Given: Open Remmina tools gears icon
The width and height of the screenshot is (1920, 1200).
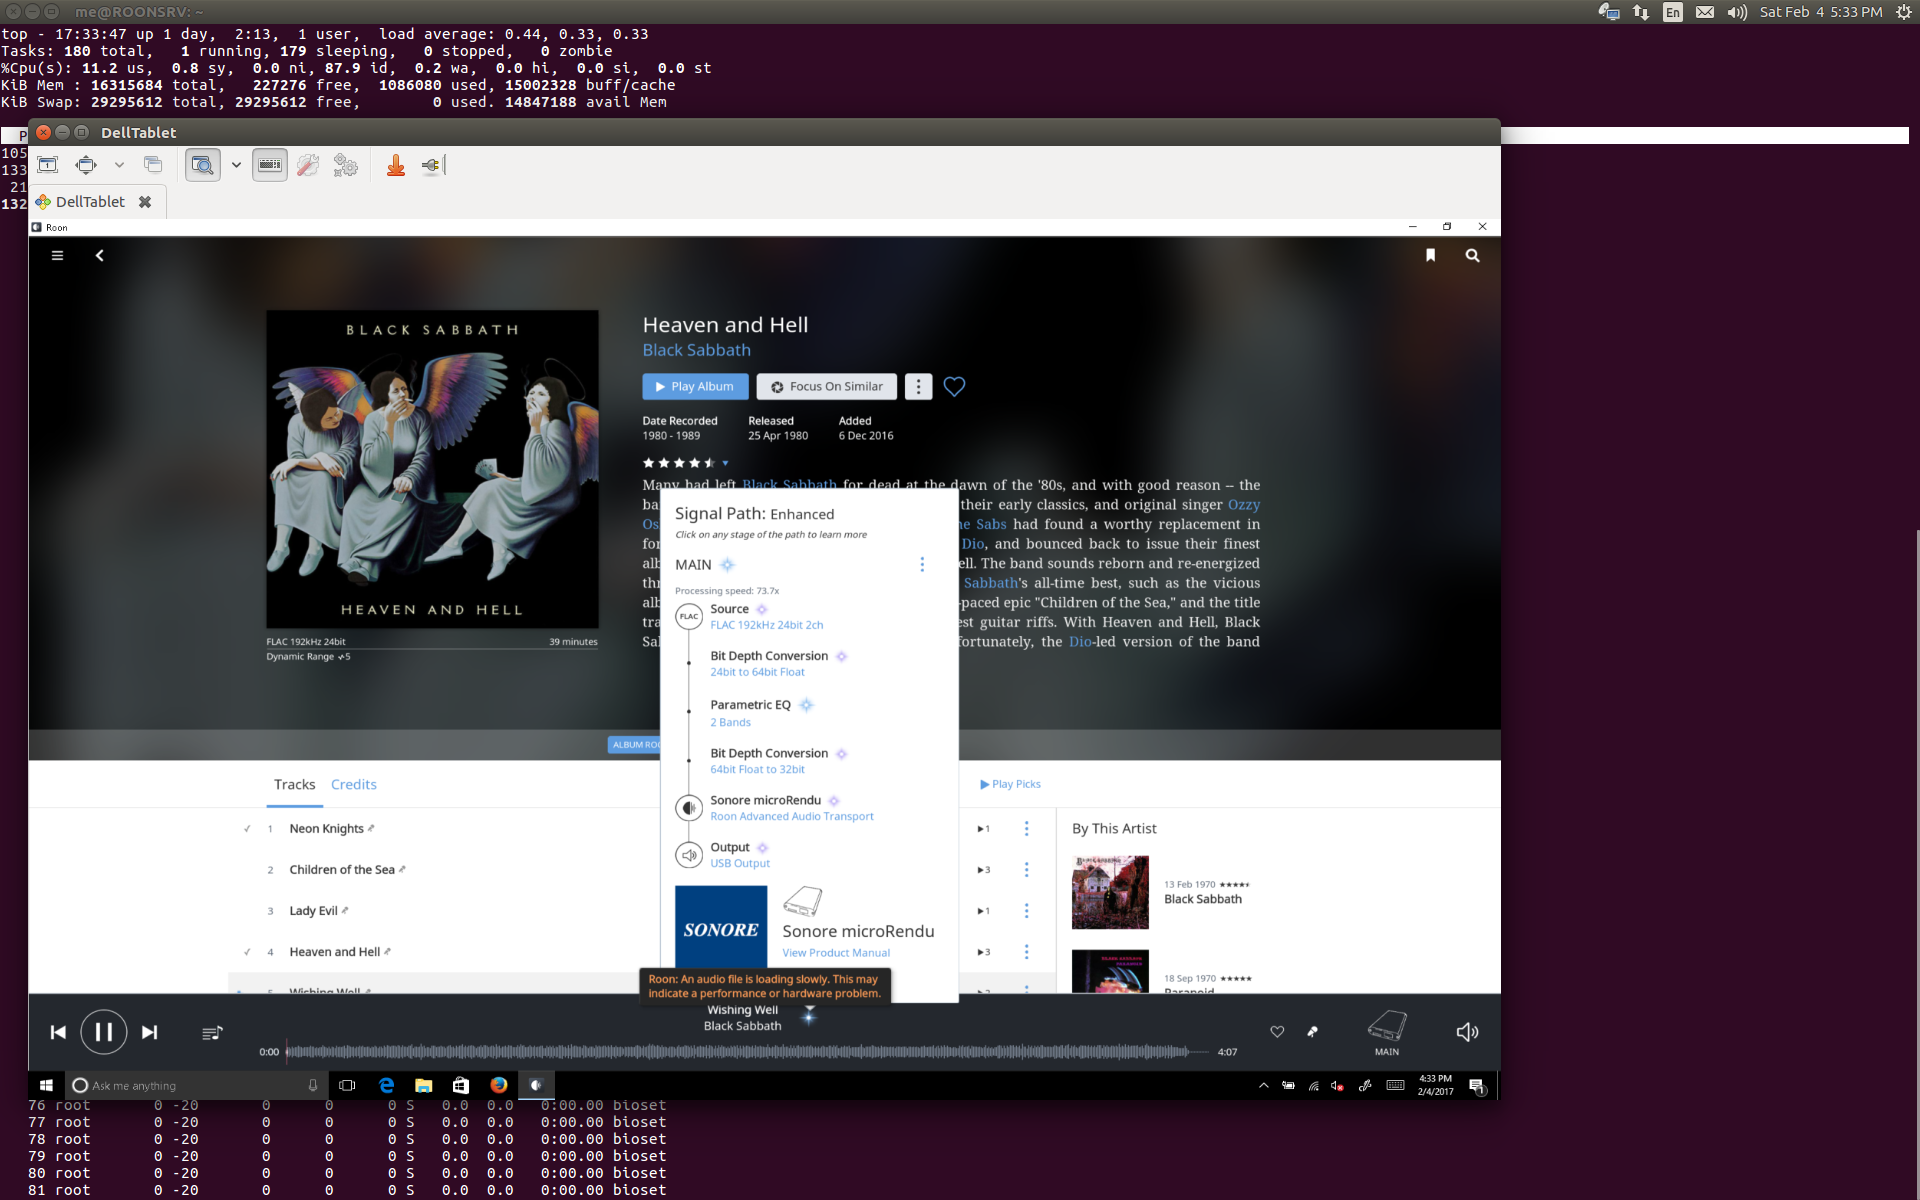Looking at the screenshot, I should click(346, 165).
